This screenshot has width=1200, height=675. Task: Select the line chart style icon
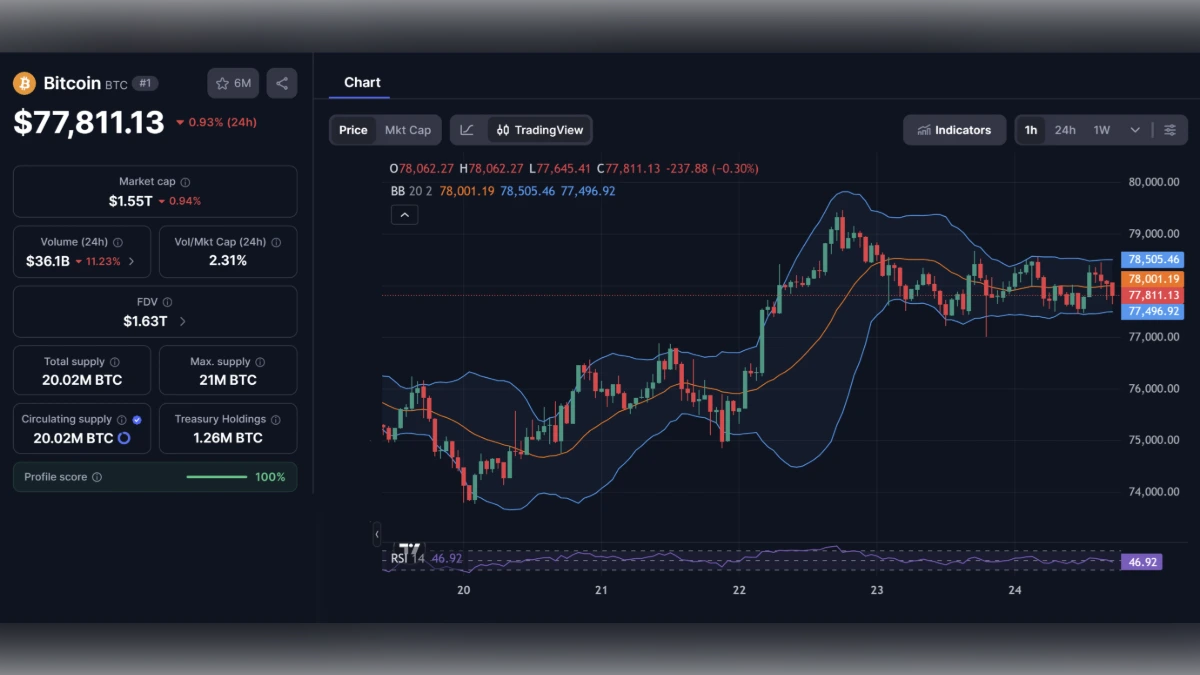(467, 130)
